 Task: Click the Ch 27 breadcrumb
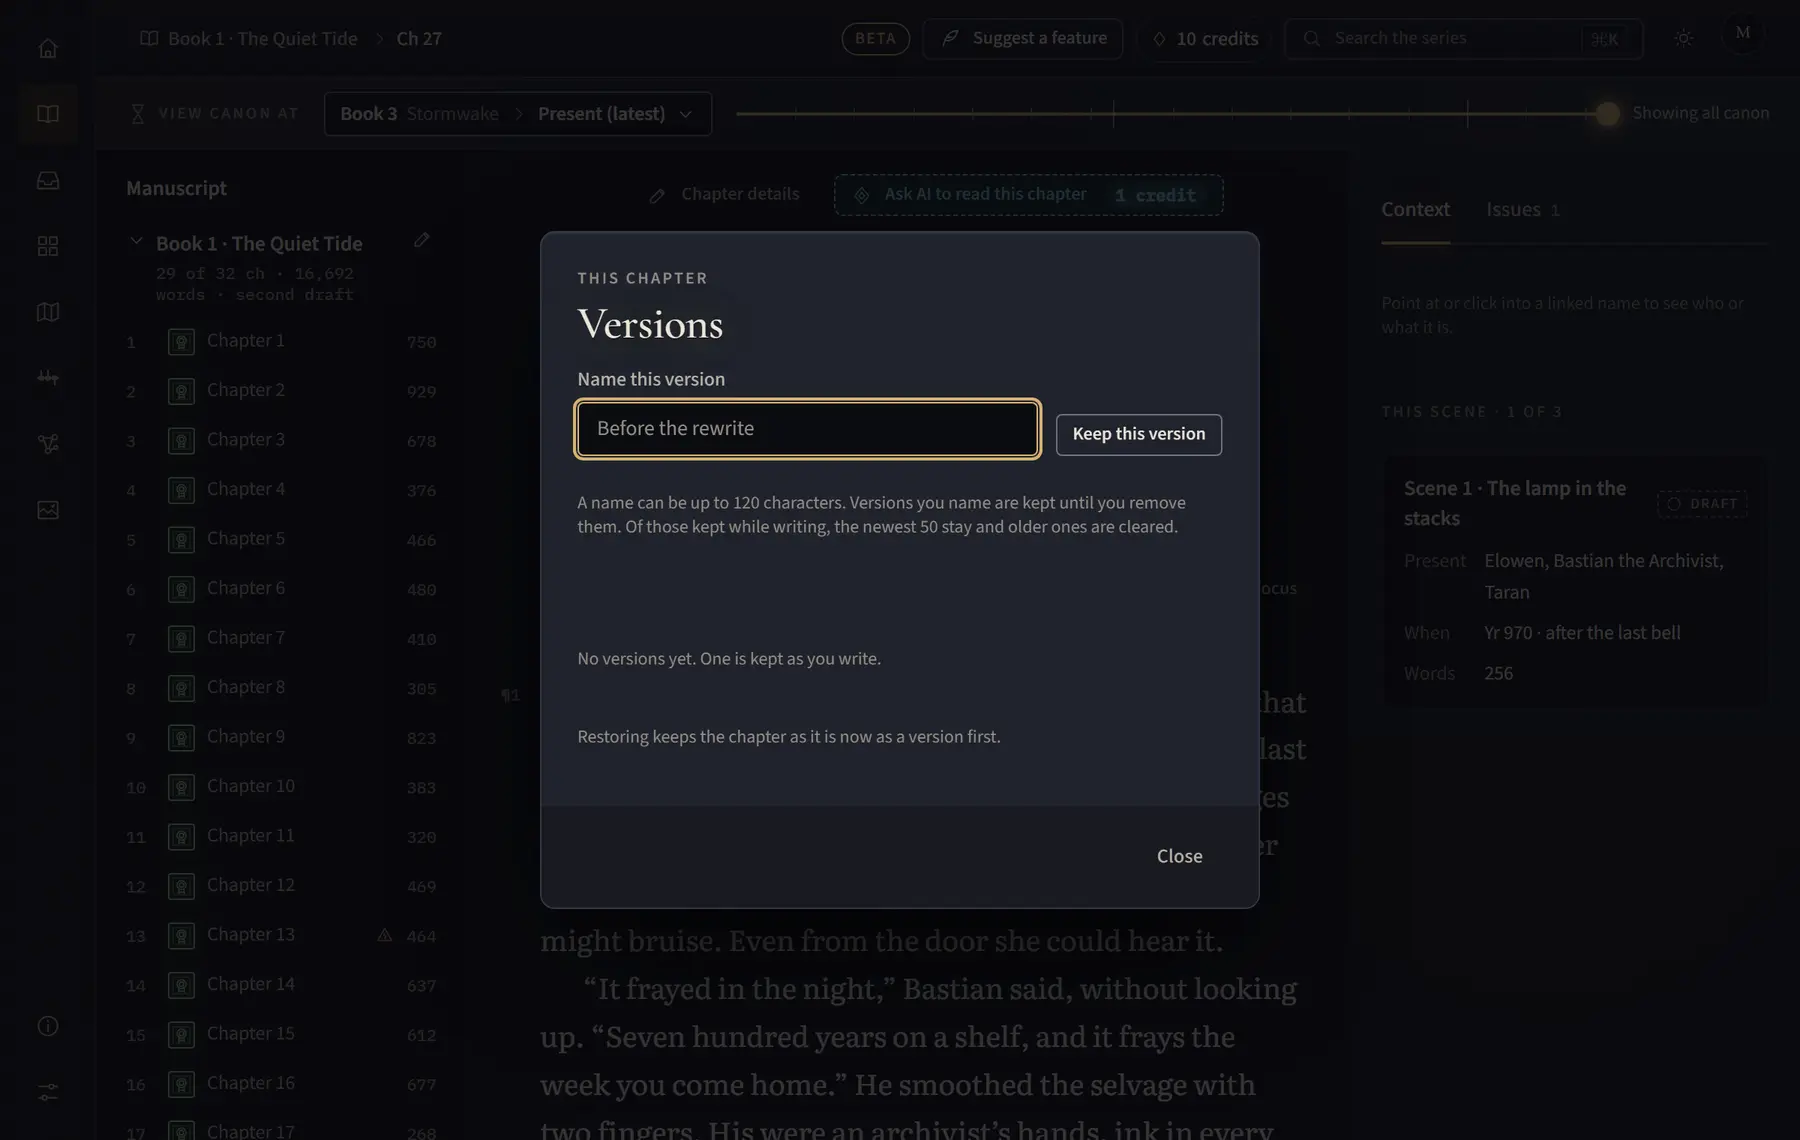pyautogui.click(x=419, y=38)
